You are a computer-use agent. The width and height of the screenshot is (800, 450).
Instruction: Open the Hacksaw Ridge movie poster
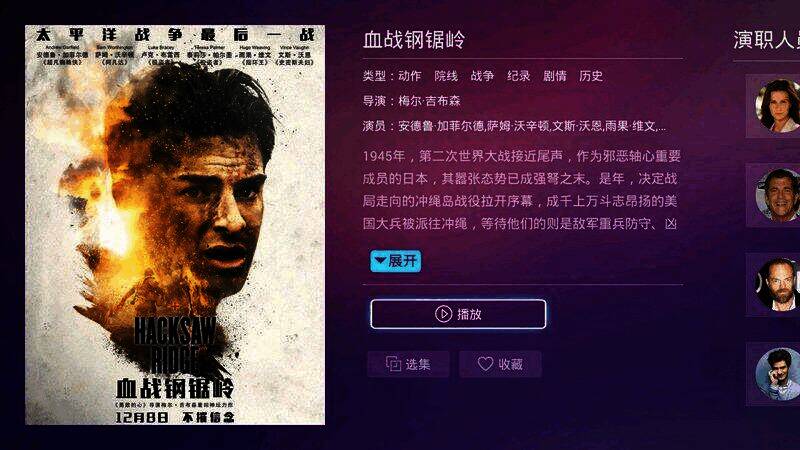coord(175,225)
